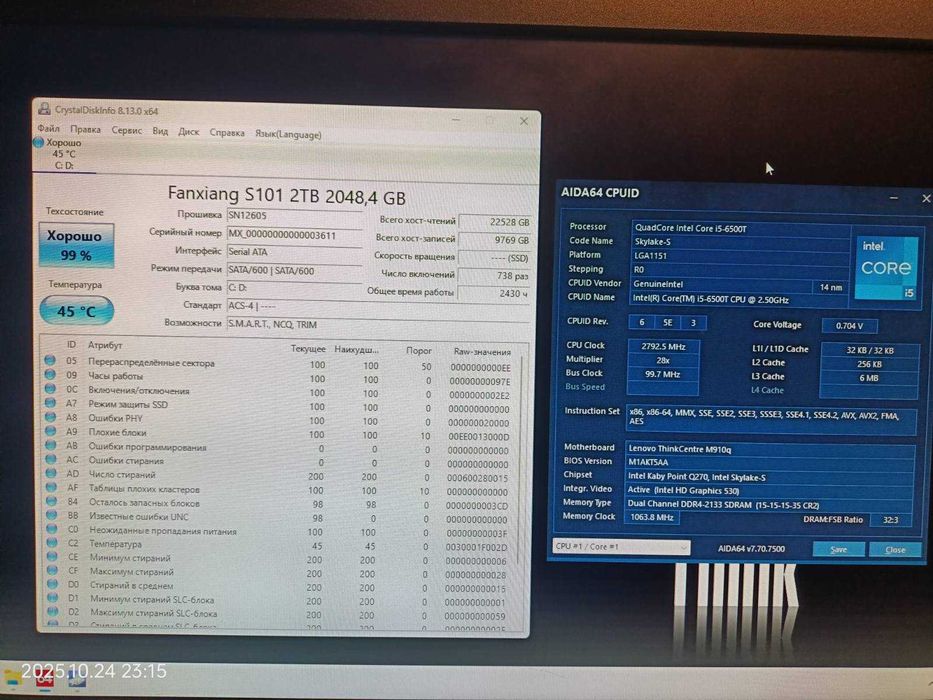Image resolution: width=933 pixels, height=700 pixels.
Task: Click status icon for A7 Режим защиты SSD
Action: click(50, 403)
